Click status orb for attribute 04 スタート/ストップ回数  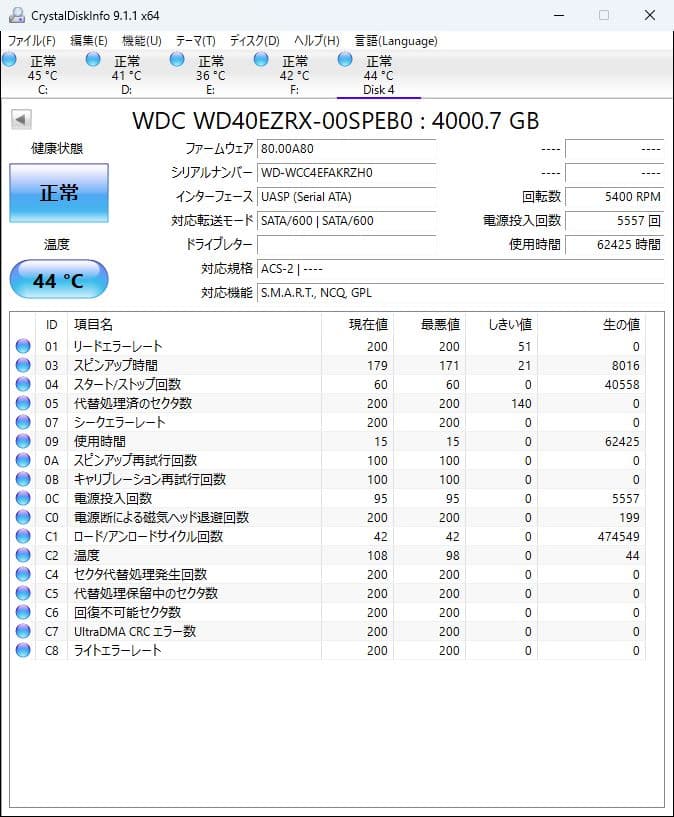[23, 384]
